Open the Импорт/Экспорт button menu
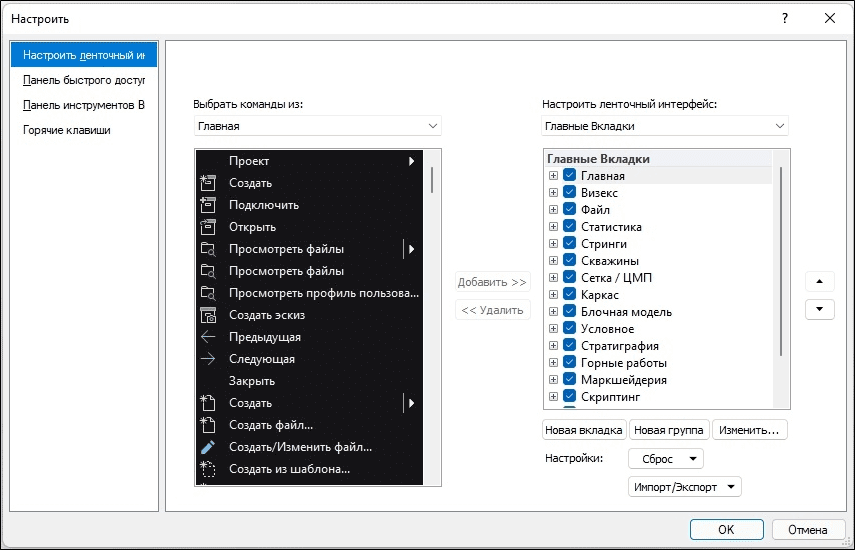Screen dimensions: 855x550 (x=684, y=487)
